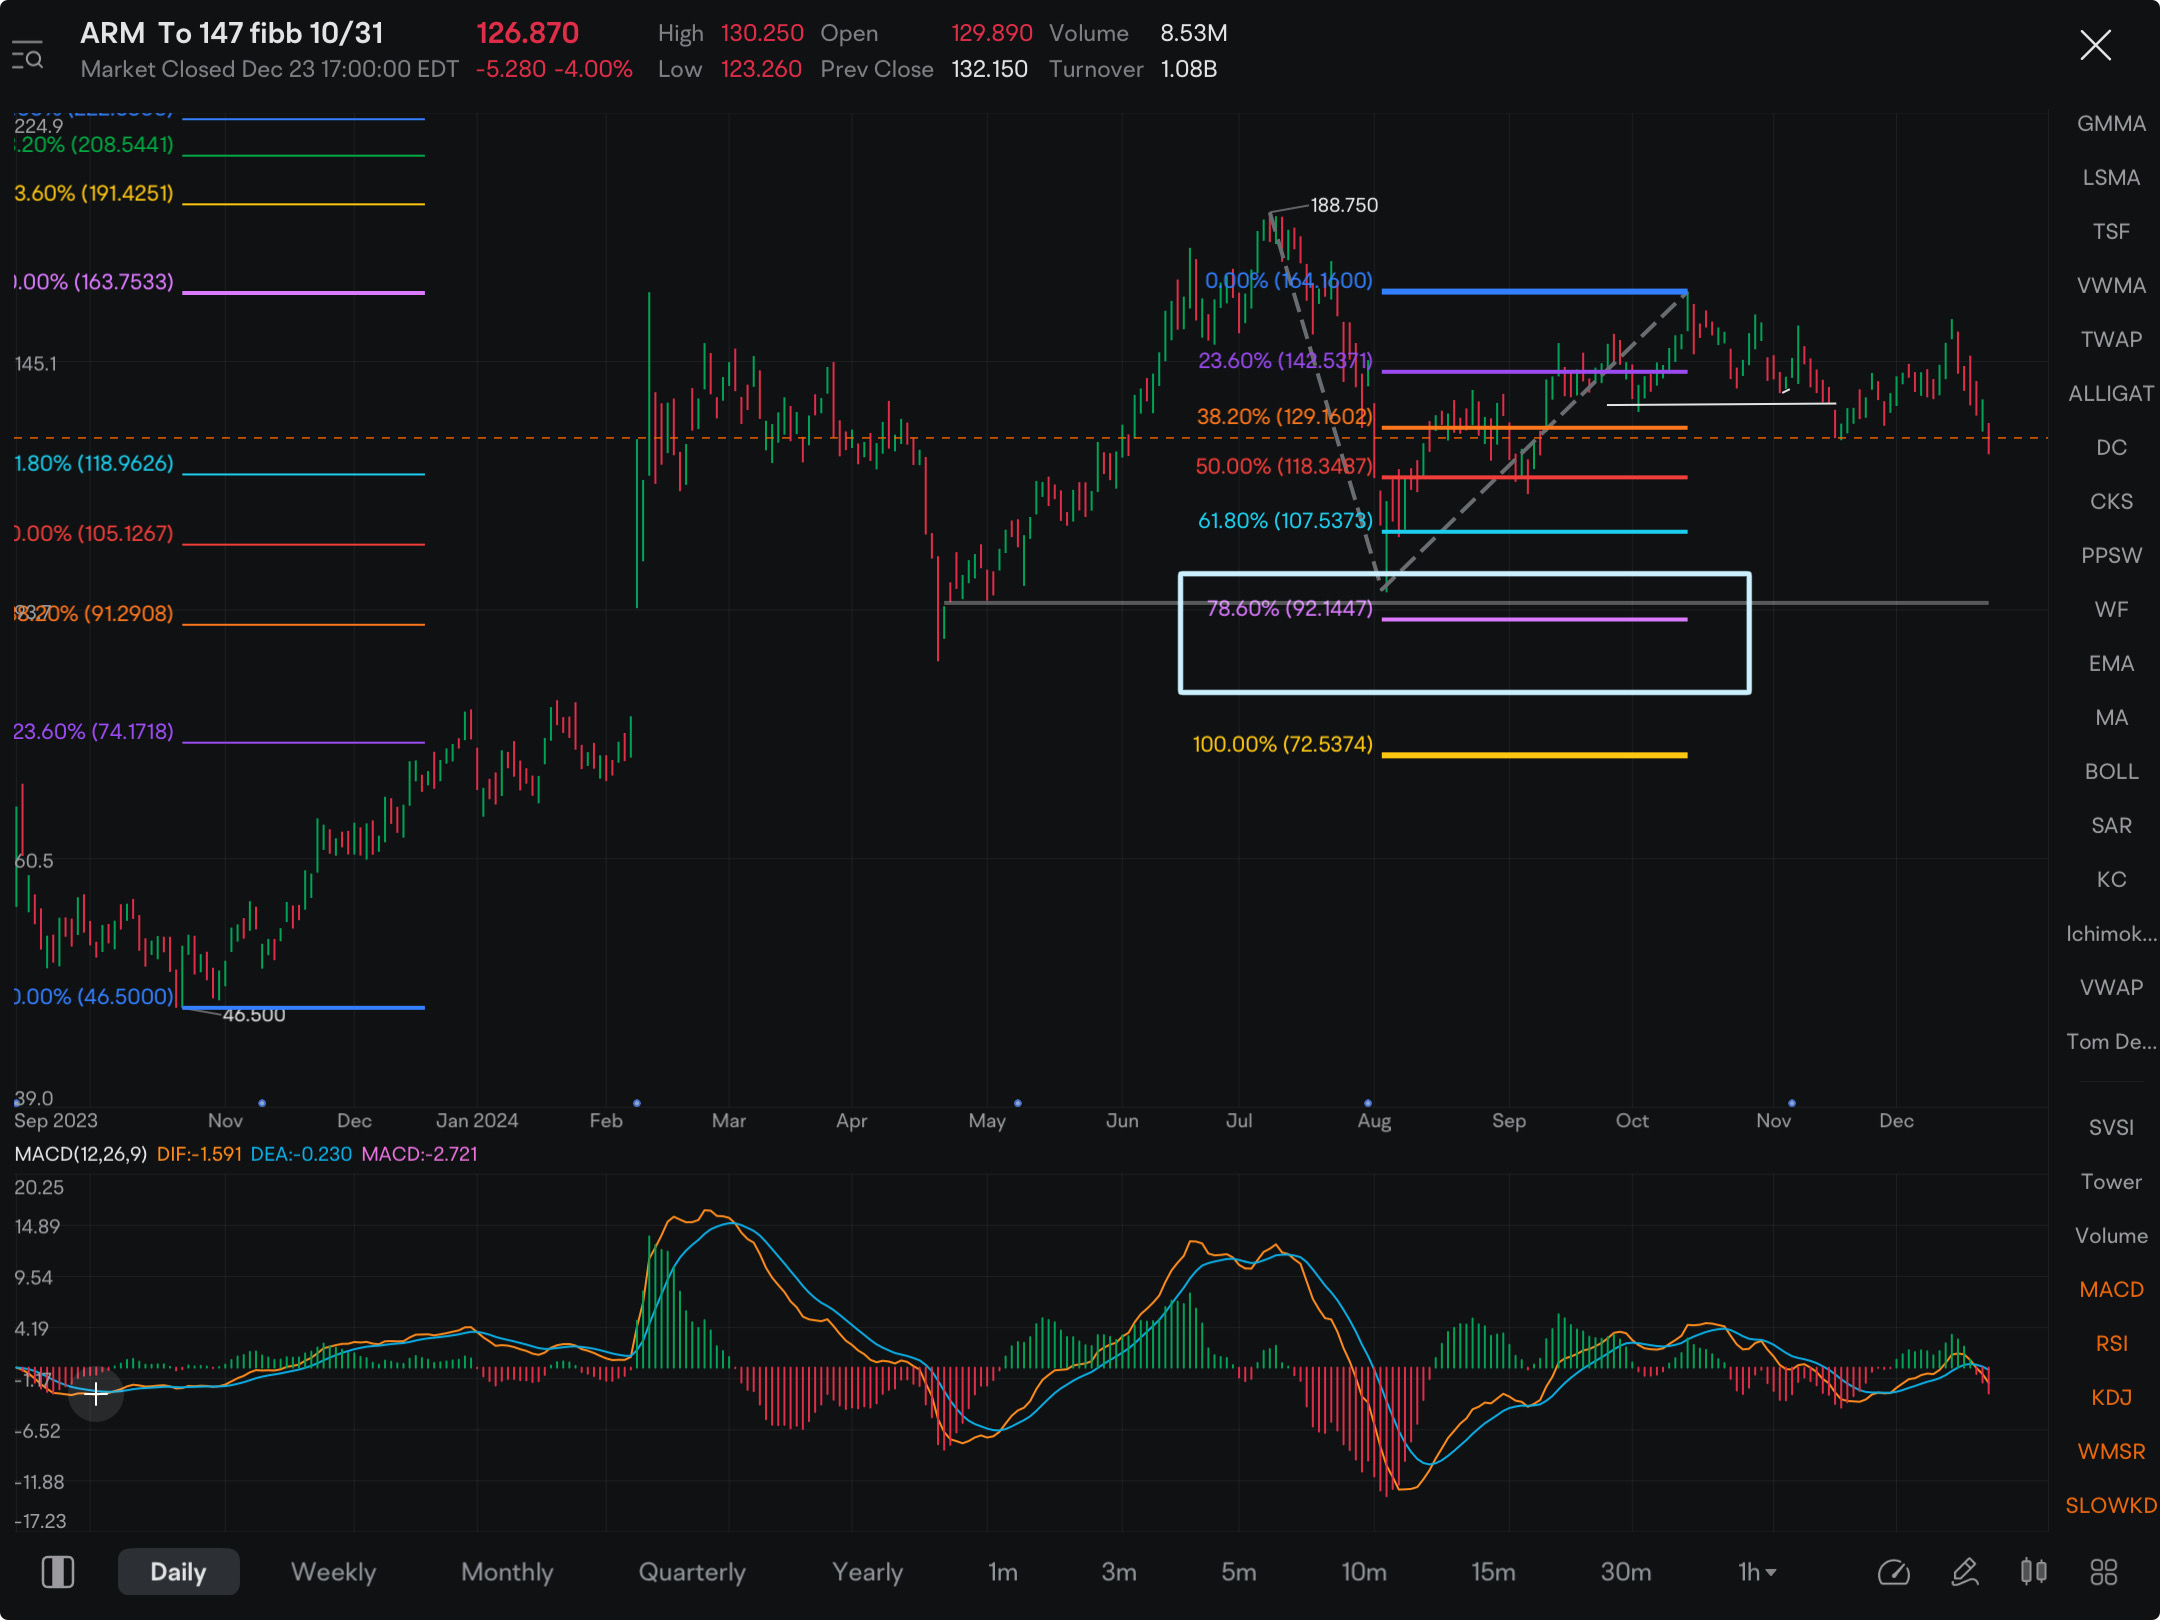2160x1620 pixels.
Task: Disable the active WMSR sub-indicator
Action: [2111, 1452]
